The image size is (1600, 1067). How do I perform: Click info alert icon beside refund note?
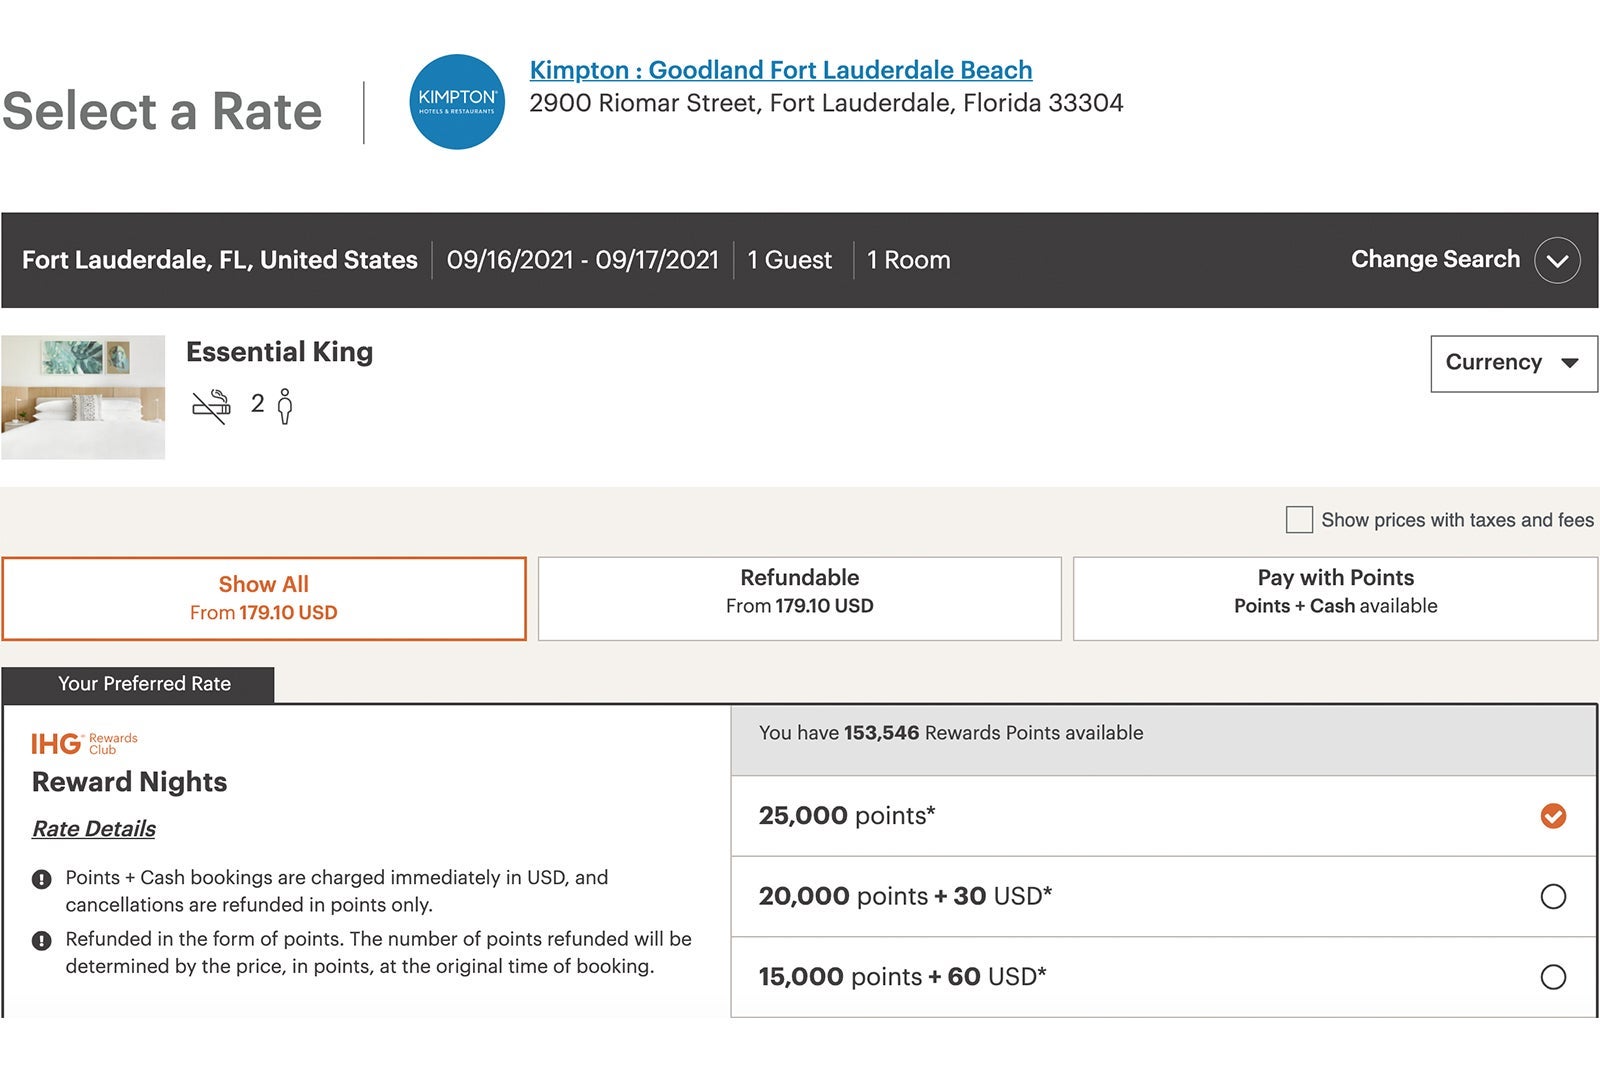pos(42,940)
